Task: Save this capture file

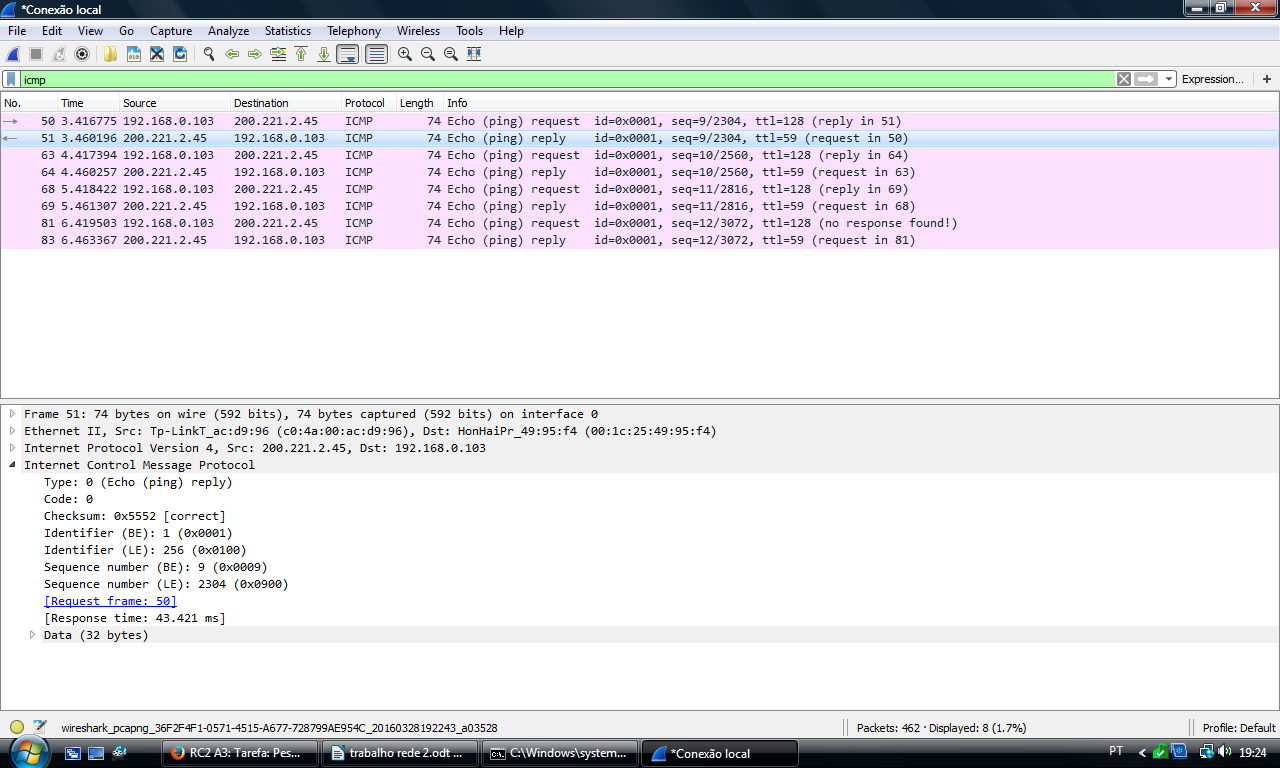Action: (x=134, y=54)
